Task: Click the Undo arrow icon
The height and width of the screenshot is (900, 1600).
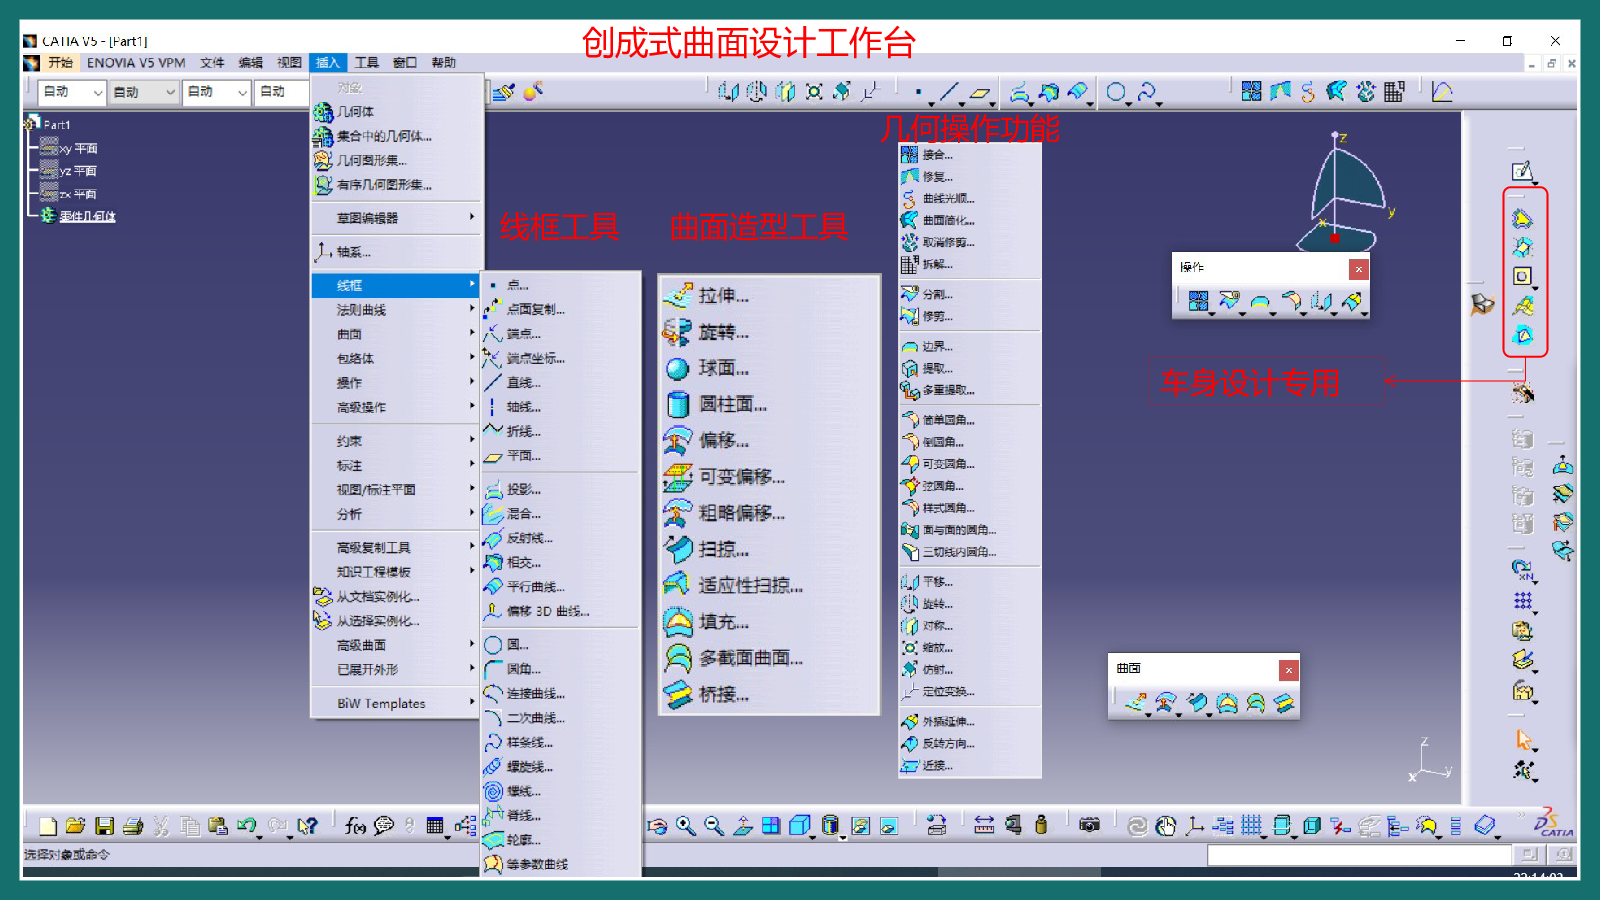Action: coord(246,826)
